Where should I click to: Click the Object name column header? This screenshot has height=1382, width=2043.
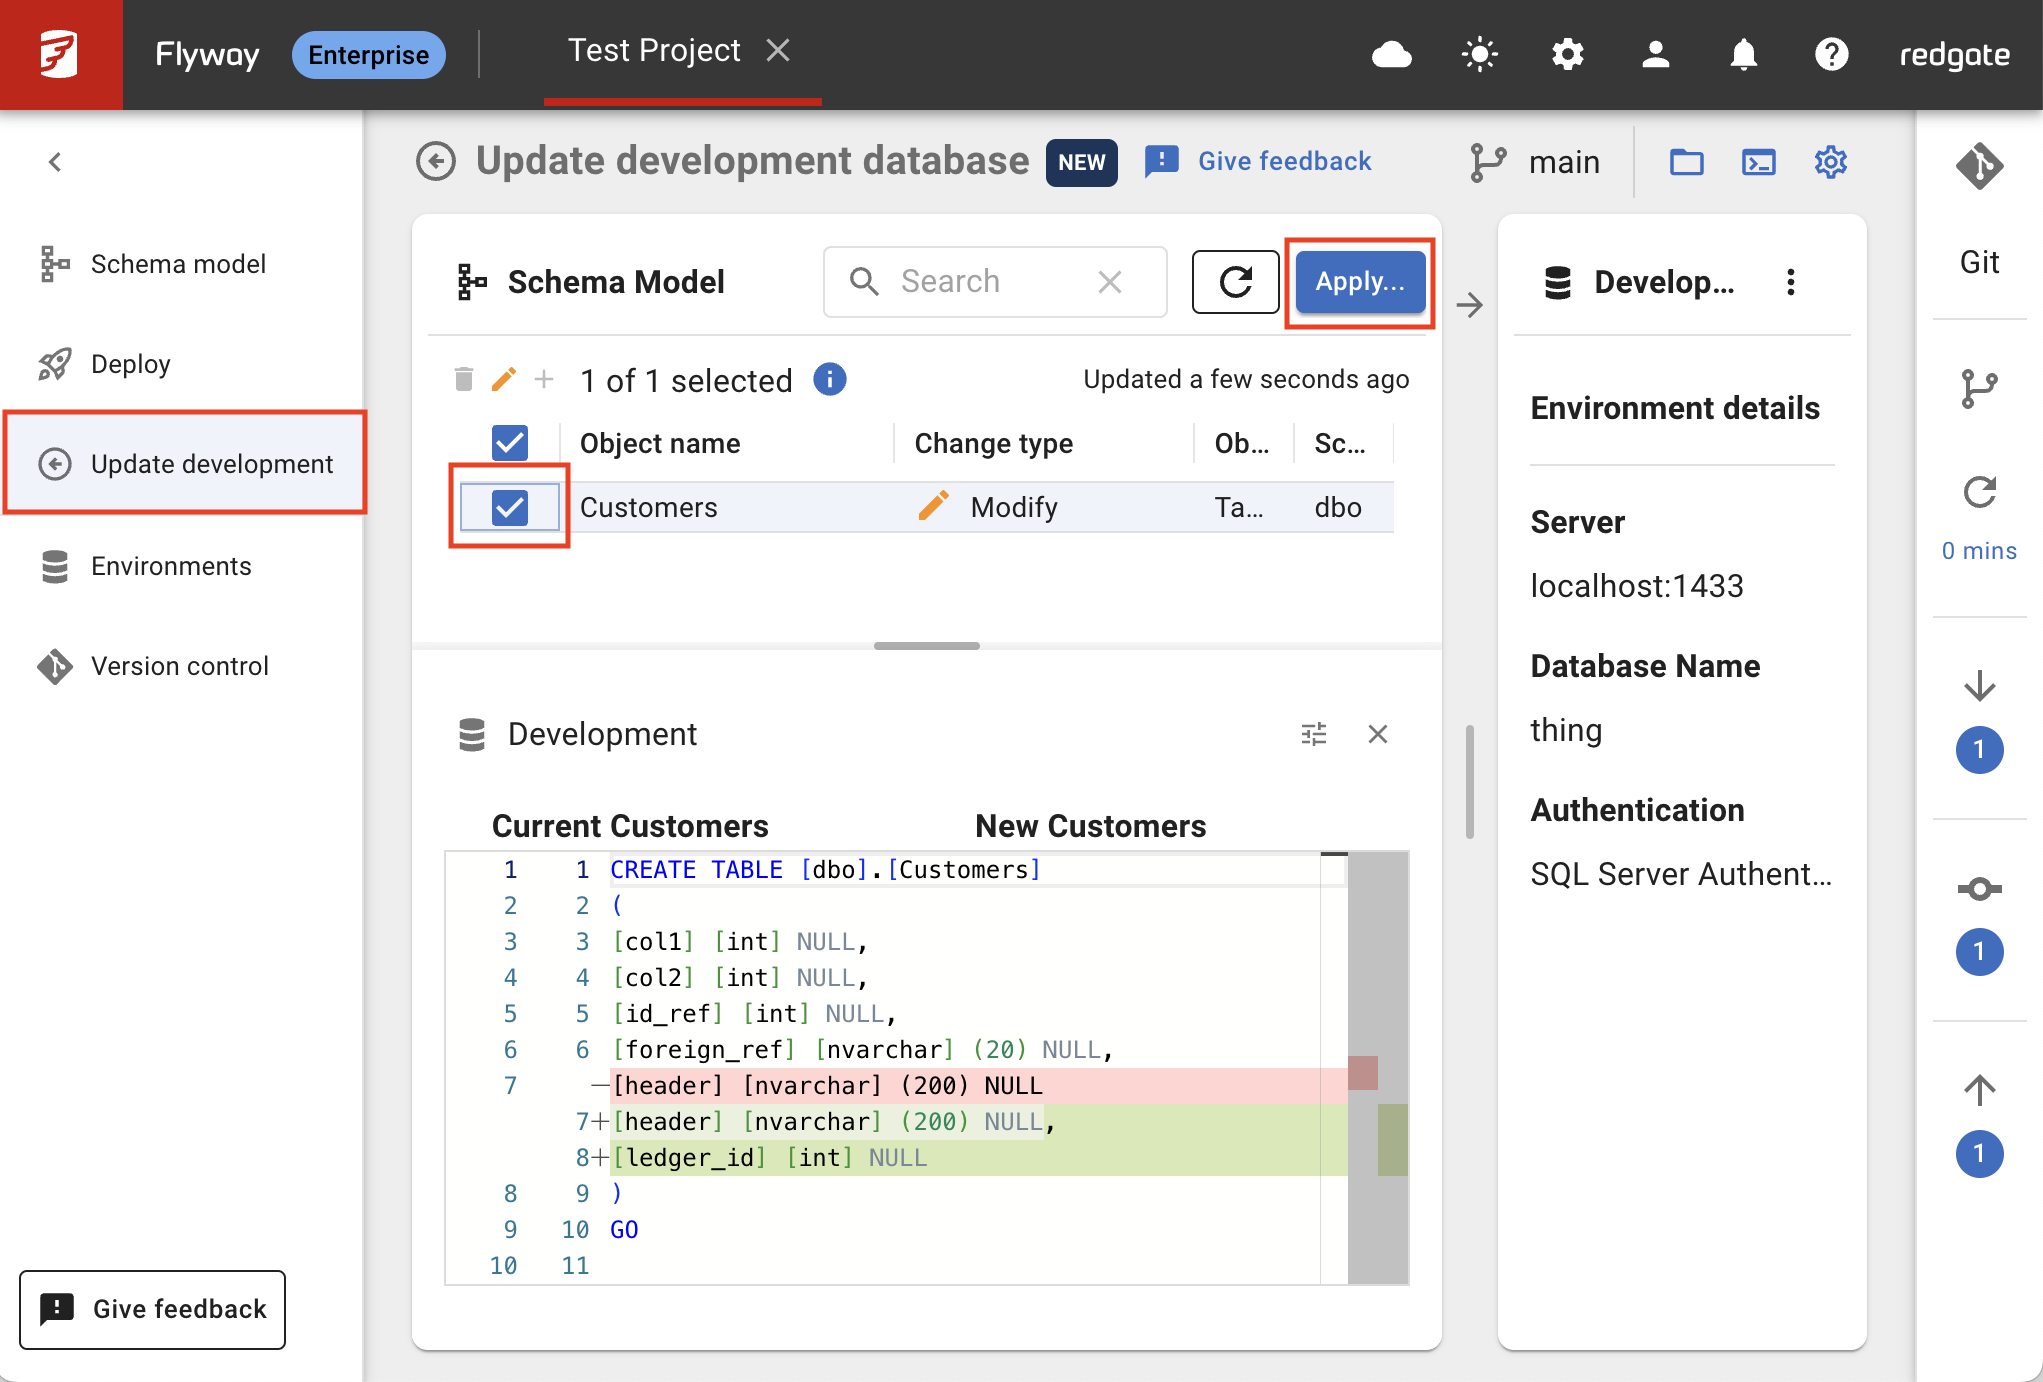coord(660,443)
